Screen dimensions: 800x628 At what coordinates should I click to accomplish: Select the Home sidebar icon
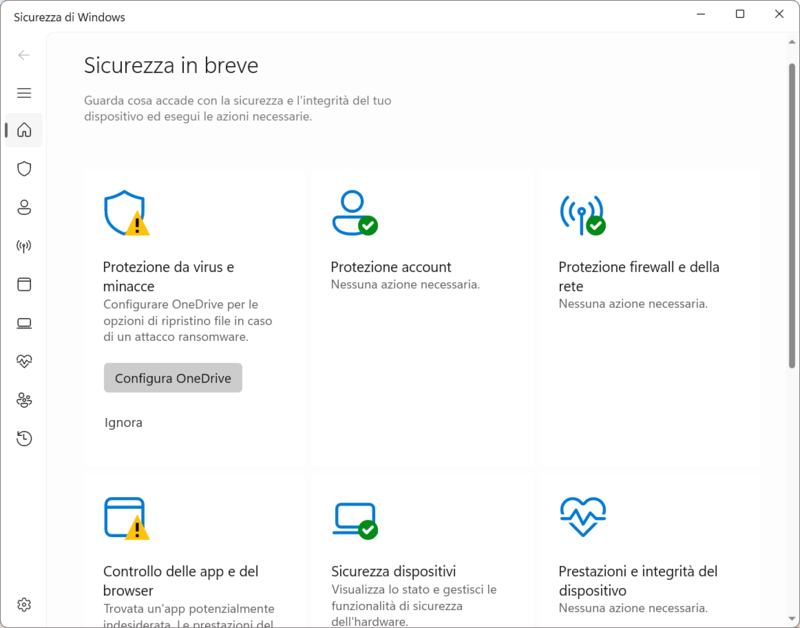tap(24, 130)
